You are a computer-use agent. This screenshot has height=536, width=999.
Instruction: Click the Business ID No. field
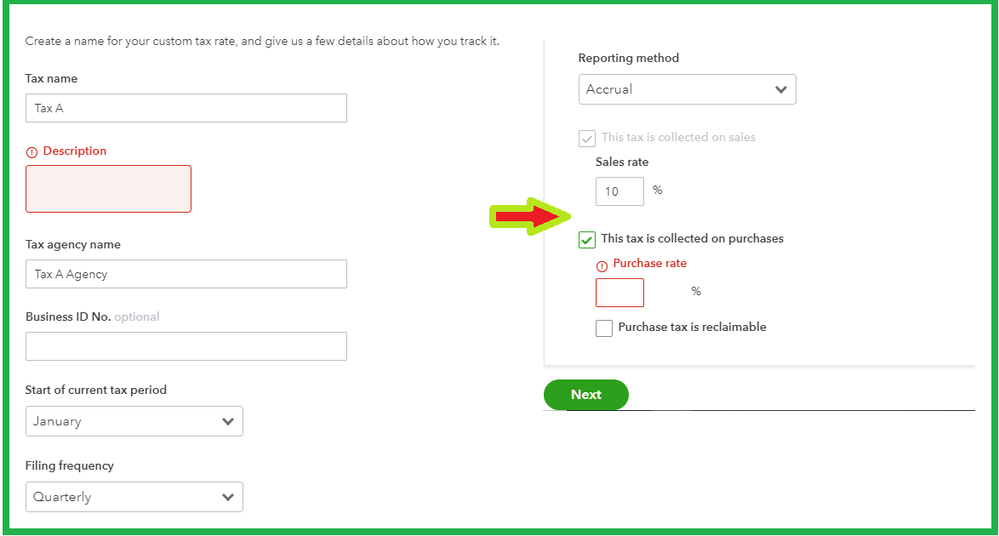[186, 346]
